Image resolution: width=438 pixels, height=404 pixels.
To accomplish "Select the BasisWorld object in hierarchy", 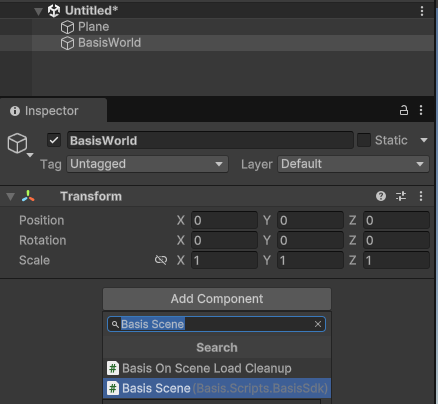I will click(109, 43).
